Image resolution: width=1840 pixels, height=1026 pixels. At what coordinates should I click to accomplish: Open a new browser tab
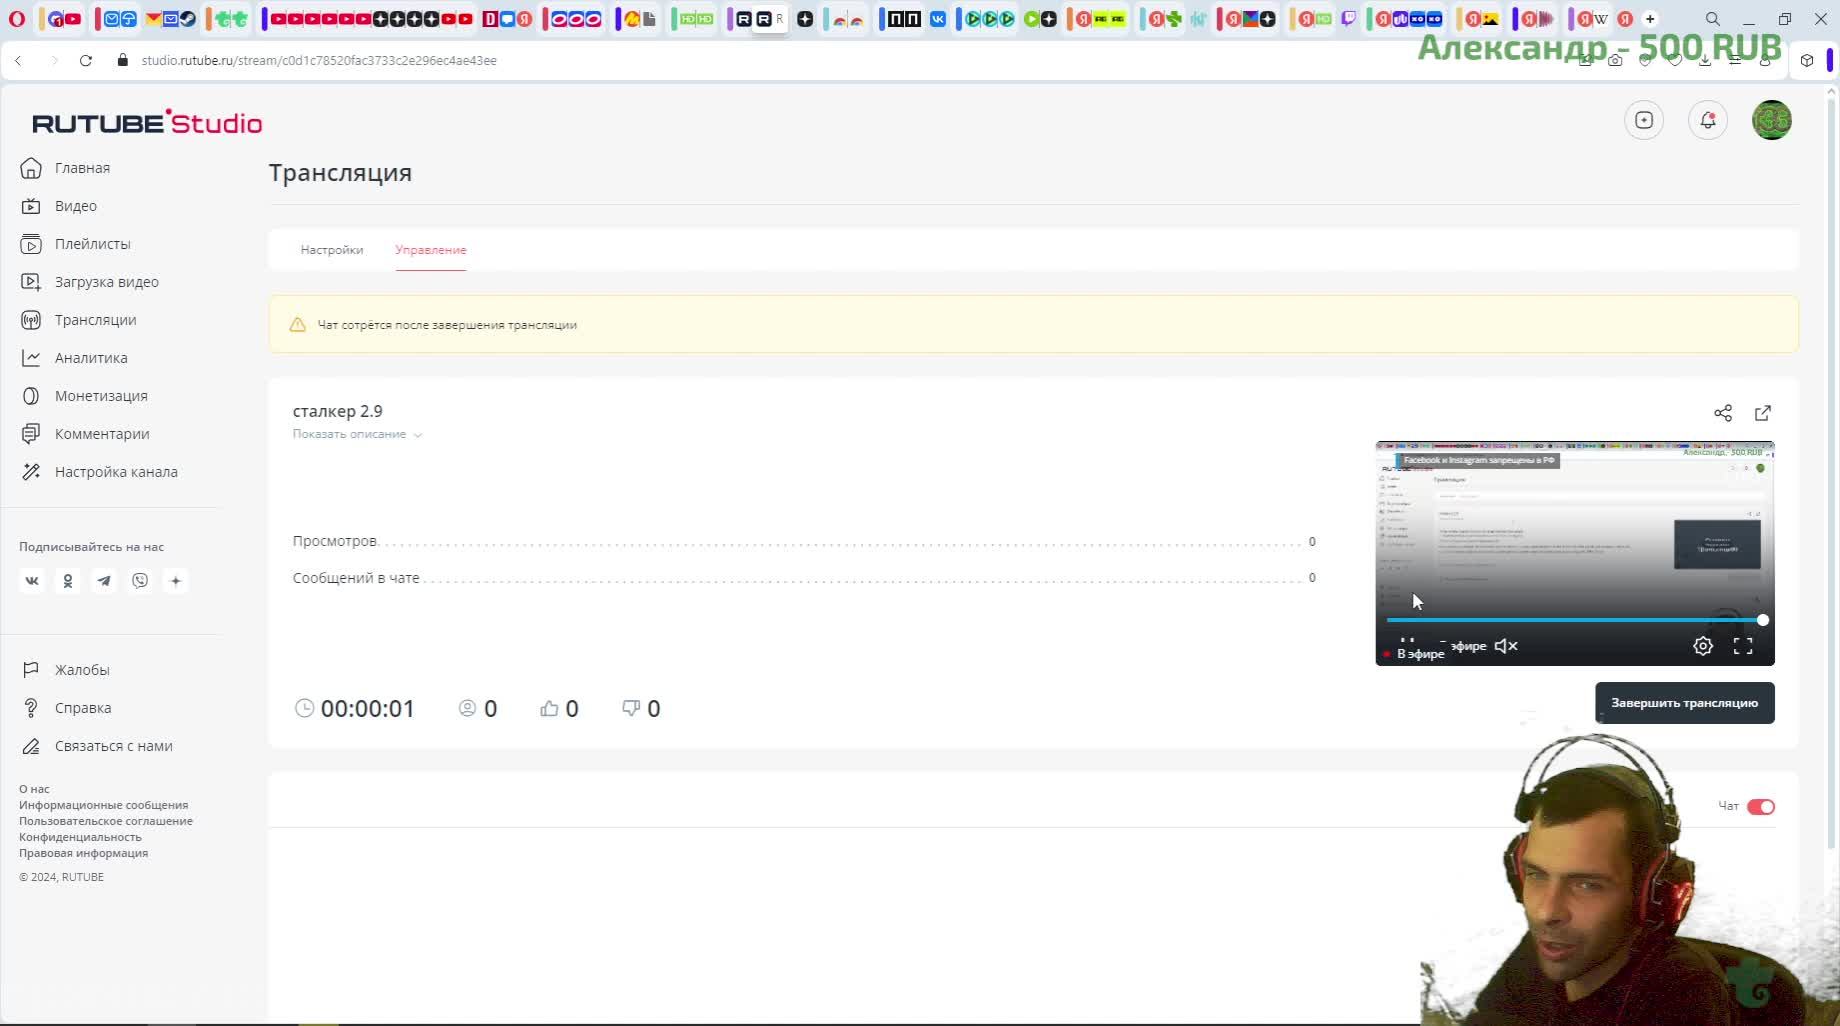pyautogui.click(x=1650, y=19)
